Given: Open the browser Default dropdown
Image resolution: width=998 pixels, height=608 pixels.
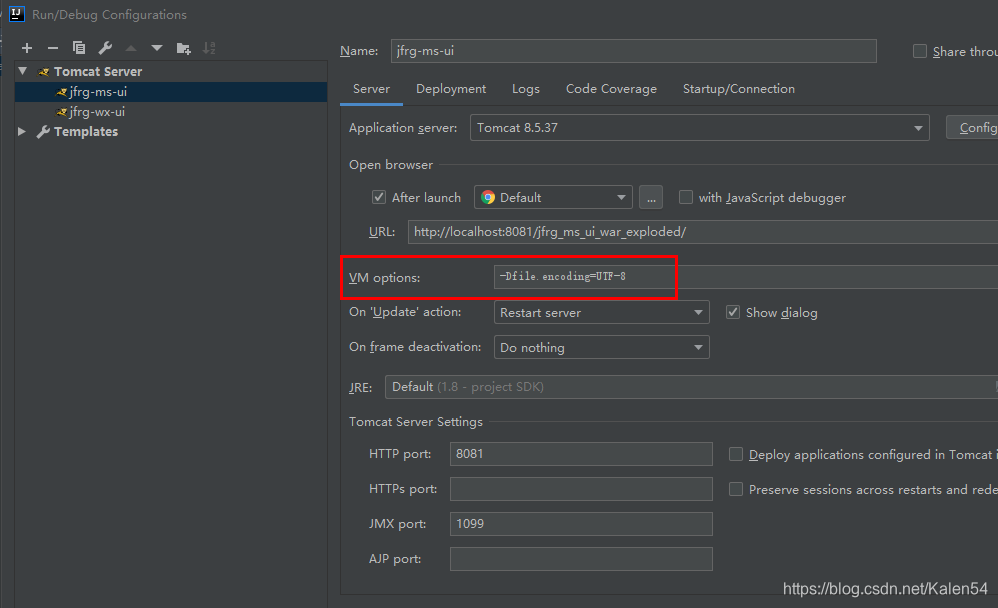Looking at the screenshot, I should pos(553,197).
